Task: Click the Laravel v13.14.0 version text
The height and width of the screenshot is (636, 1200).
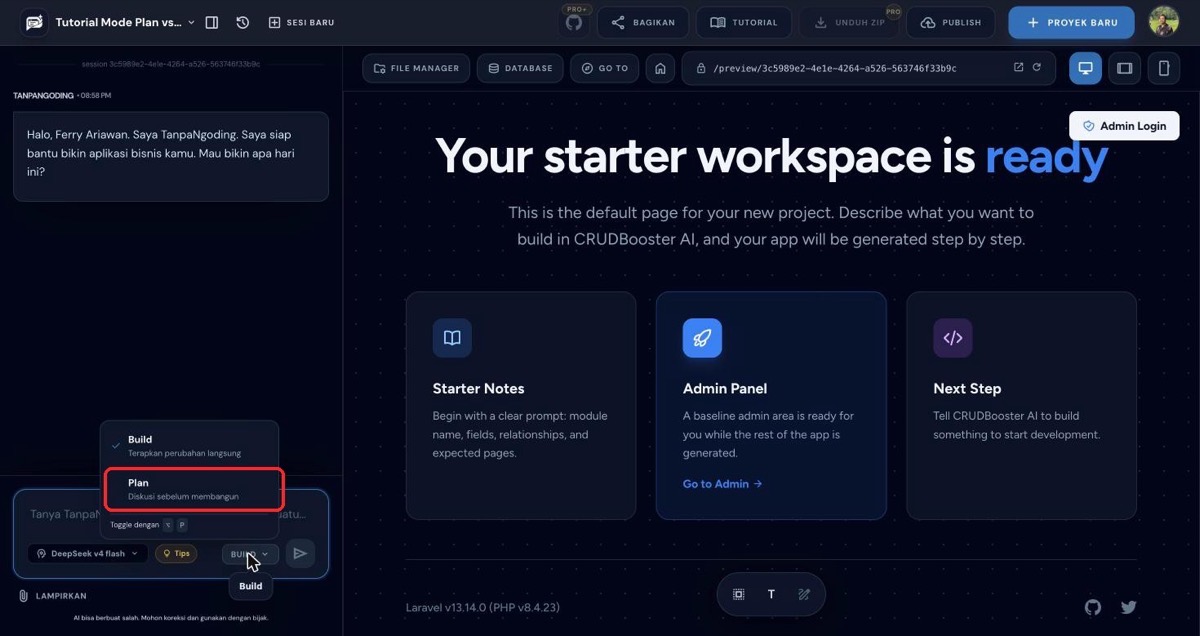Action: [x=485, y=607]
